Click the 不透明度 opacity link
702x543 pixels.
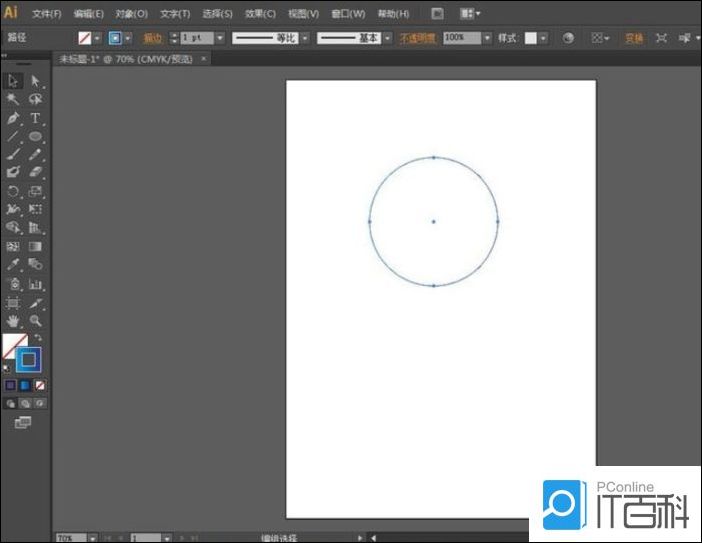[419, 38]
